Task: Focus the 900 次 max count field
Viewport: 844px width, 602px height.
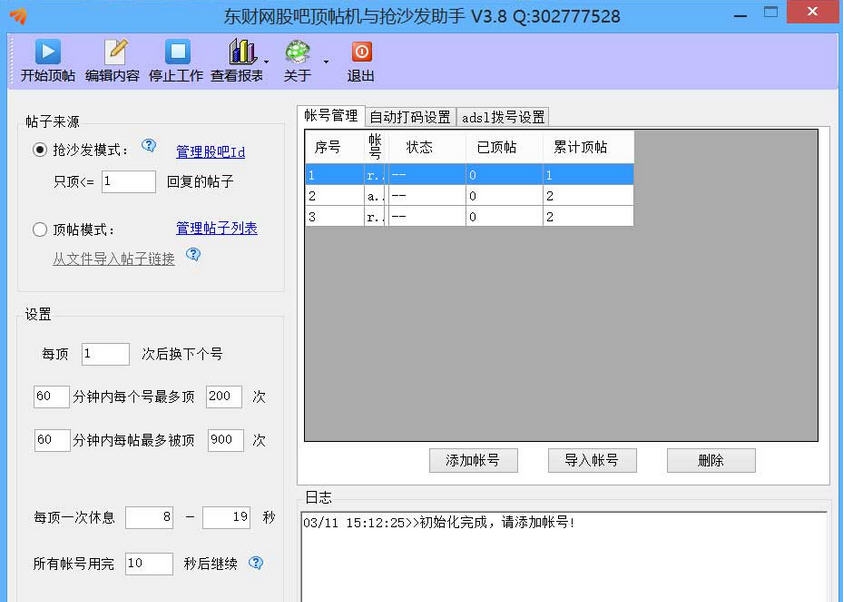Action: click(x=226, y=440)
